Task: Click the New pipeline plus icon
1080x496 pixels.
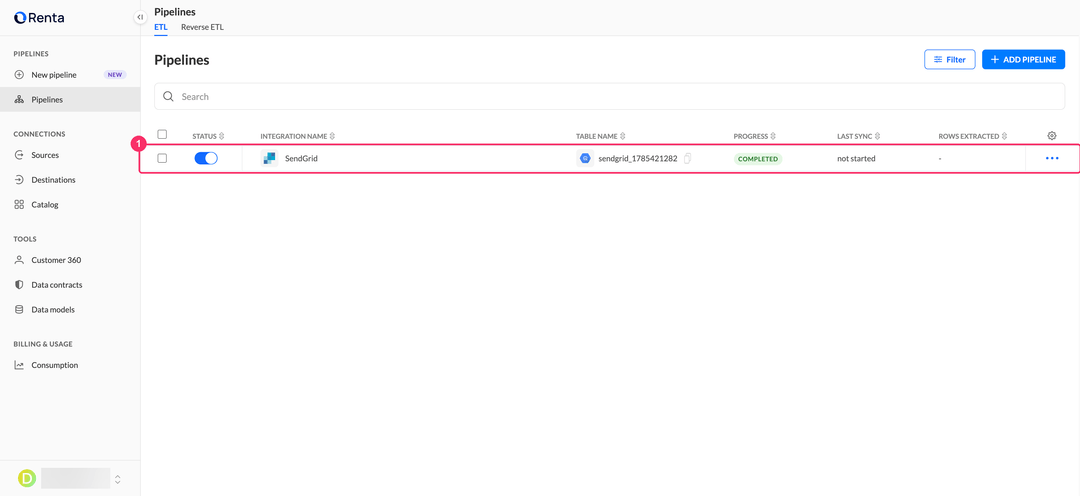Action: point(19,74)
